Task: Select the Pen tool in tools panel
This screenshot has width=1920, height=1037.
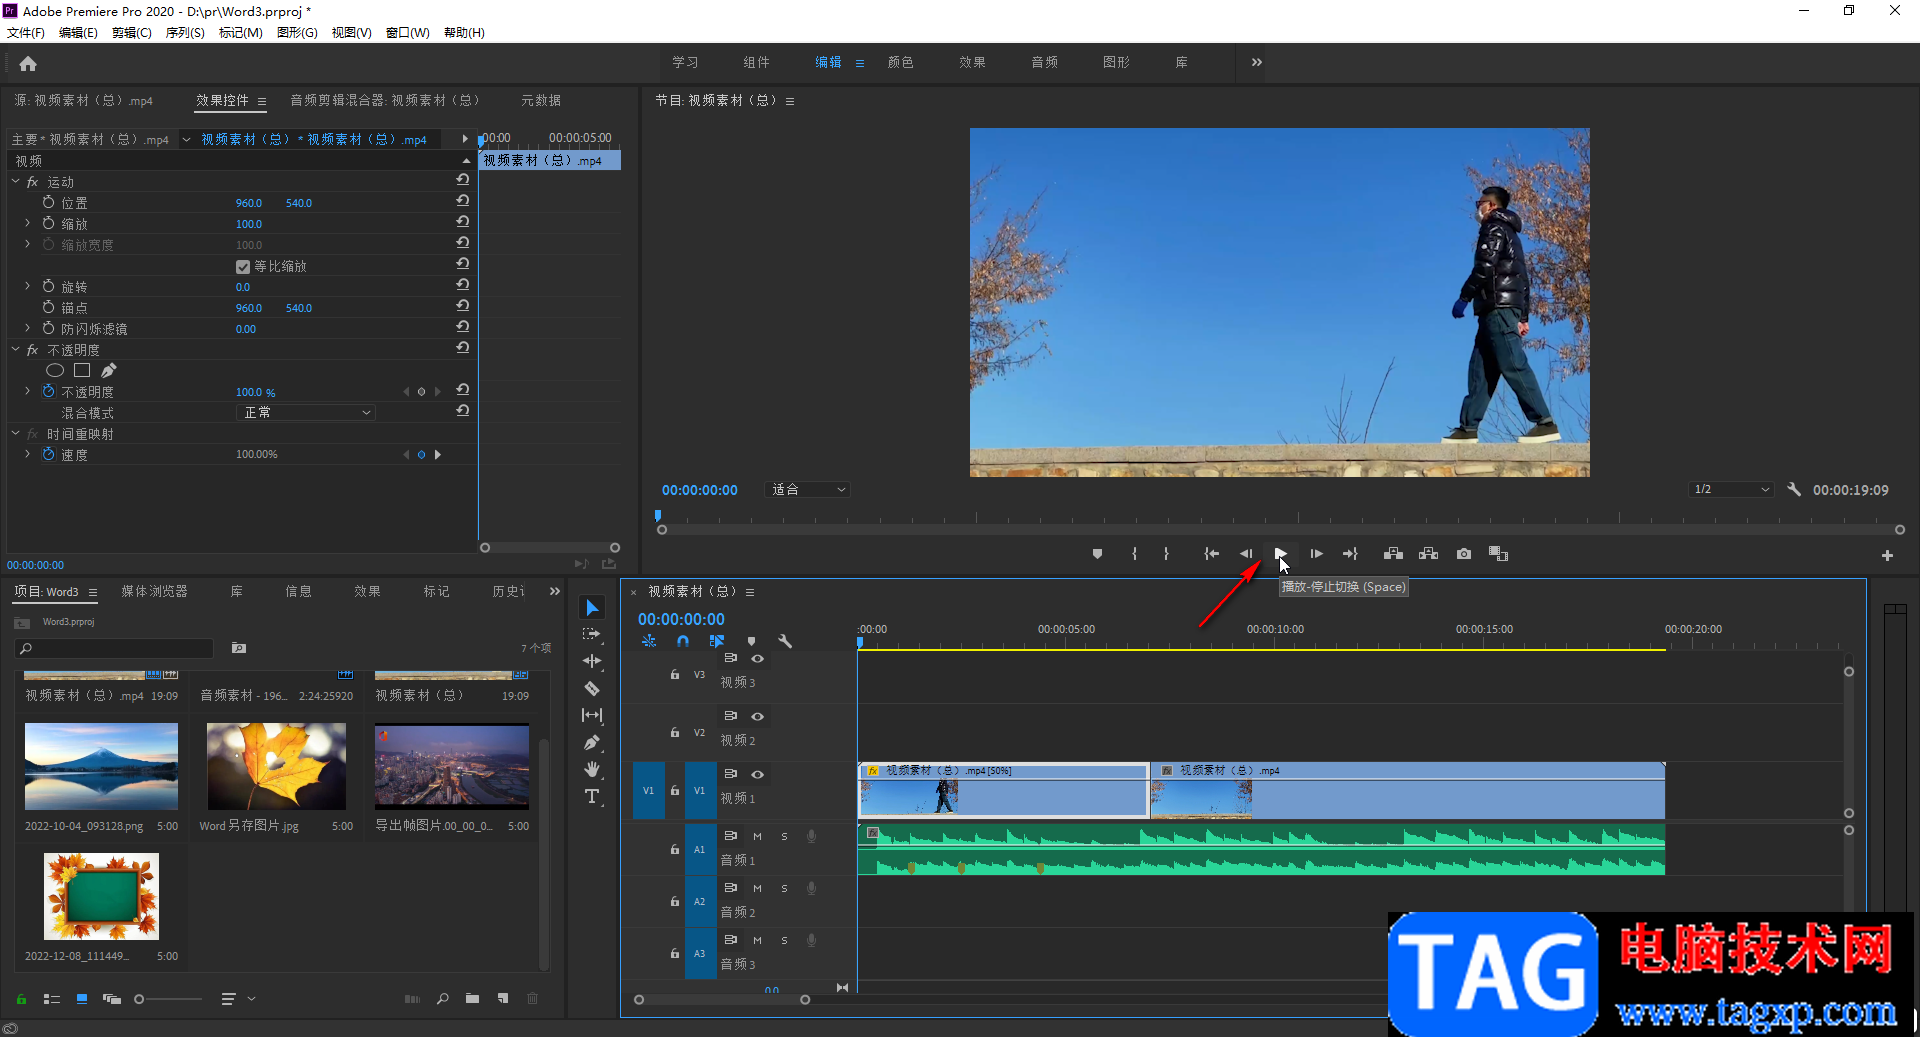Action: click(x=592, y=742)
